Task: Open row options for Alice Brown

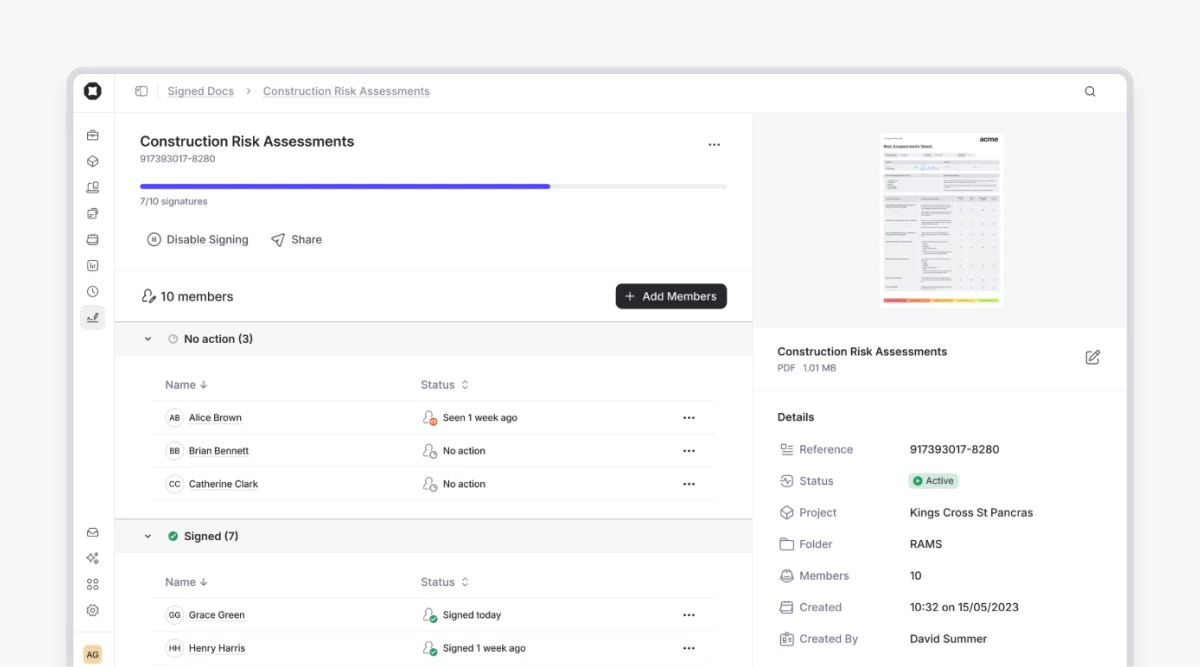Action: [689, 418]
